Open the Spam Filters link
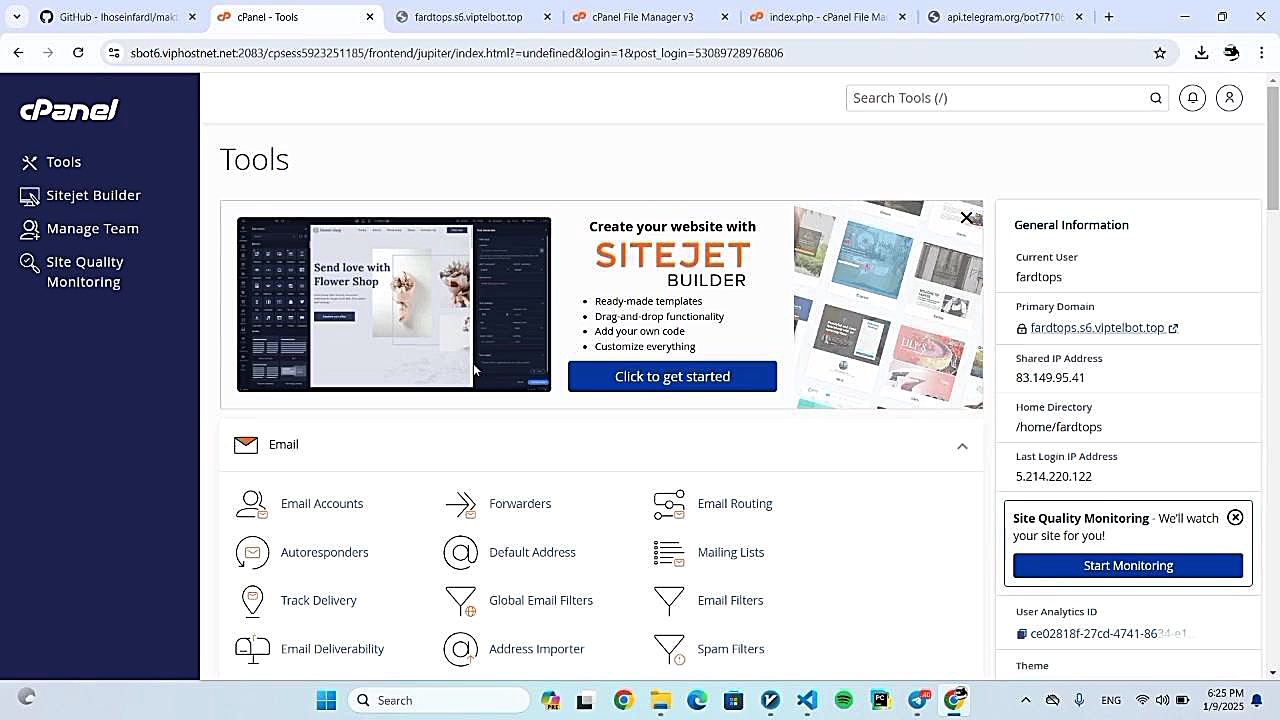This screenshot has height=720, width=1280. [731, 649]
